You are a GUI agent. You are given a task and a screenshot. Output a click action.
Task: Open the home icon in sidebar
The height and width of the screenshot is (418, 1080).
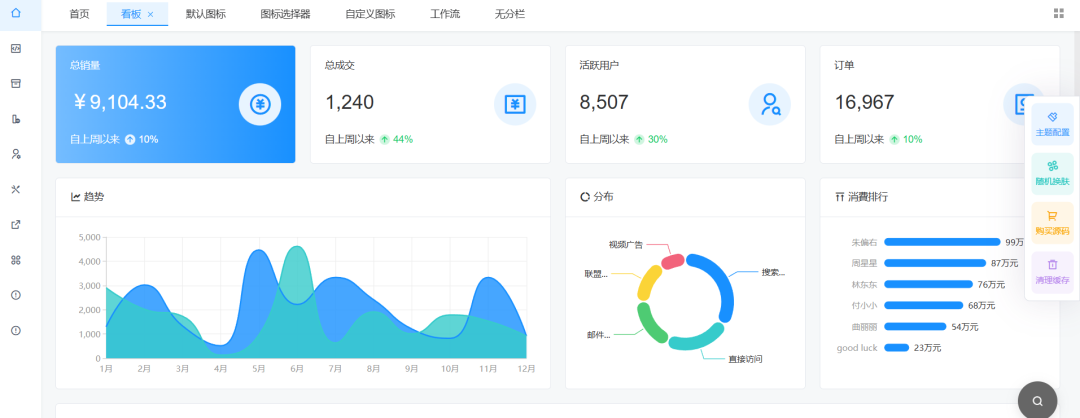(x=16, y=13)
